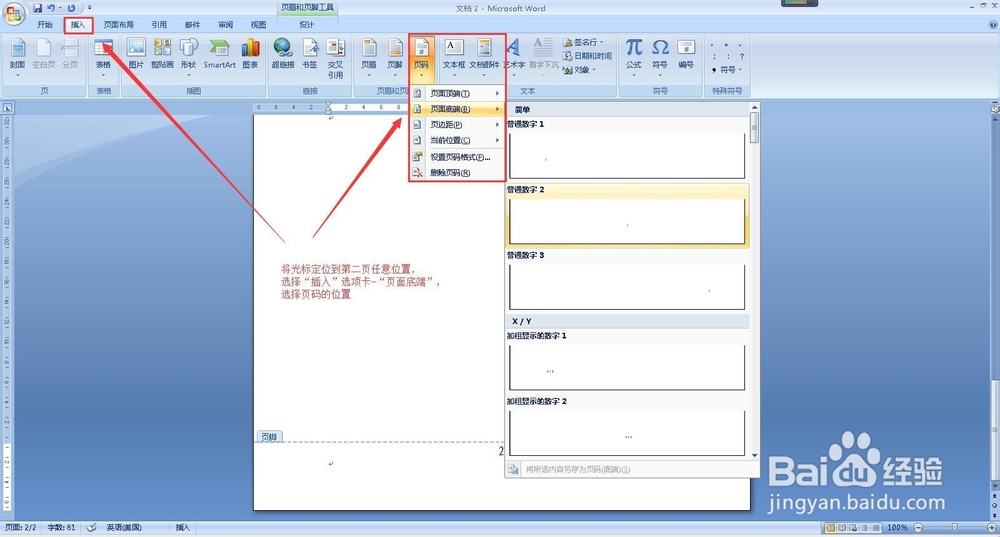
Task: Select Plain Number 2 (普通数字 2) thumbnail
Action: (x=627, y=221)
